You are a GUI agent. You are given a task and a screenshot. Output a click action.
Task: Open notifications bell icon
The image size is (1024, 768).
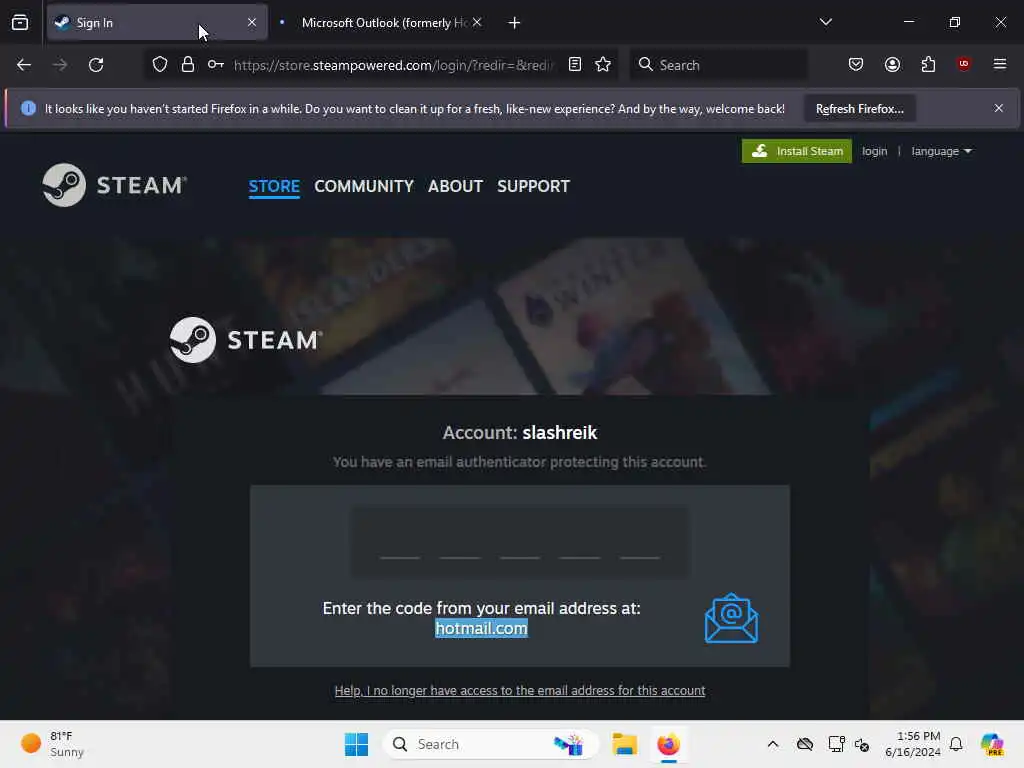coord(956,744)
